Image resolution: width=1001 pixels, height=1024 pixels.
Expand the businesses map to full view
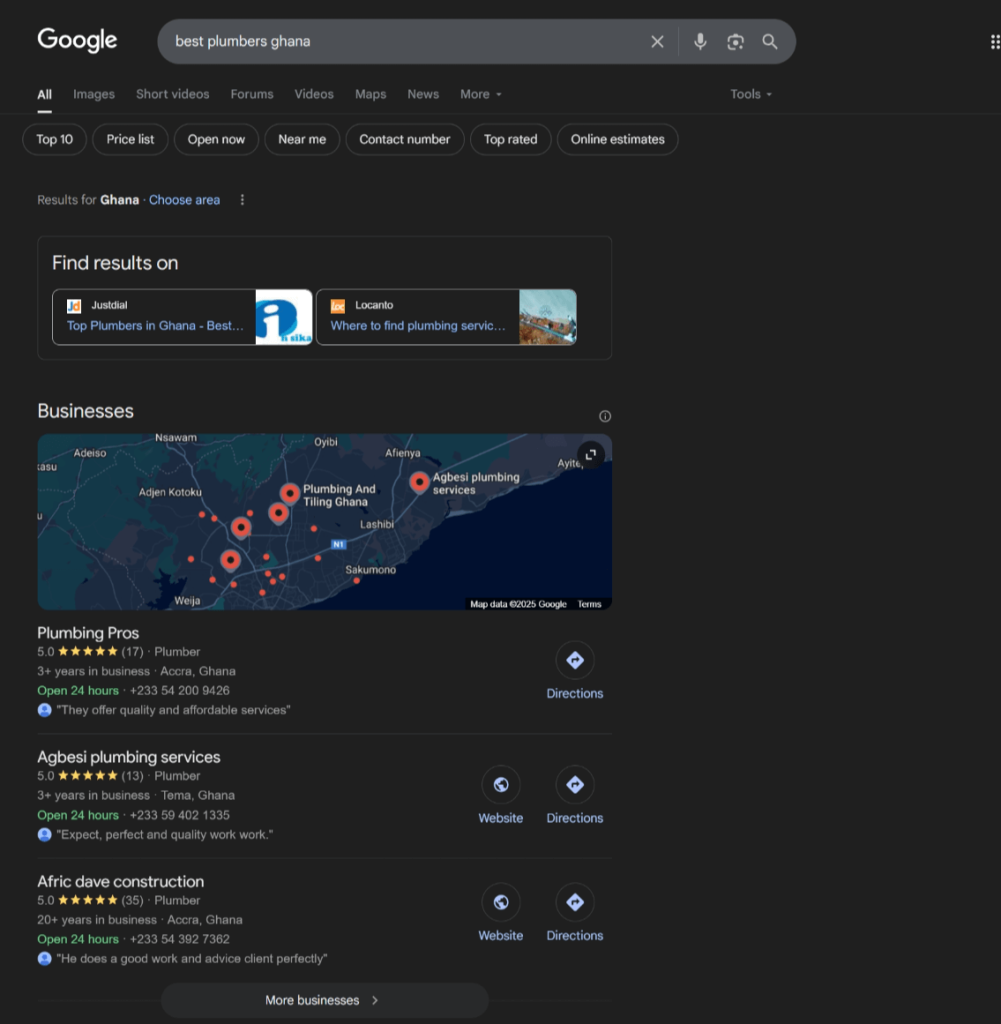pyautogui.click(x=591, y=455)
